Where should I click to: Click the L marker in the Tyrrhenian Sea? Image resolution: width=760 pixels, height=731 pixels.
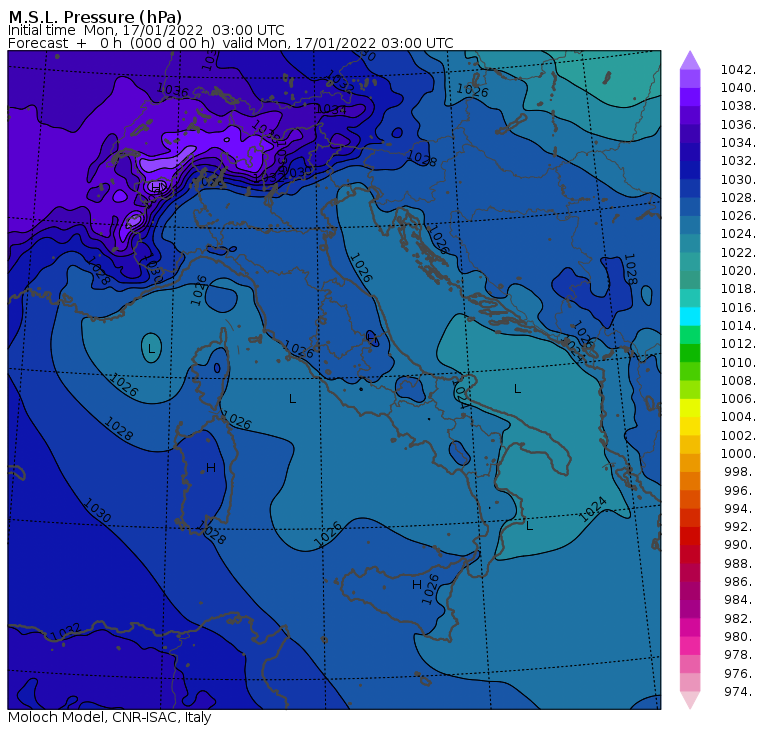tap(292, 399)
